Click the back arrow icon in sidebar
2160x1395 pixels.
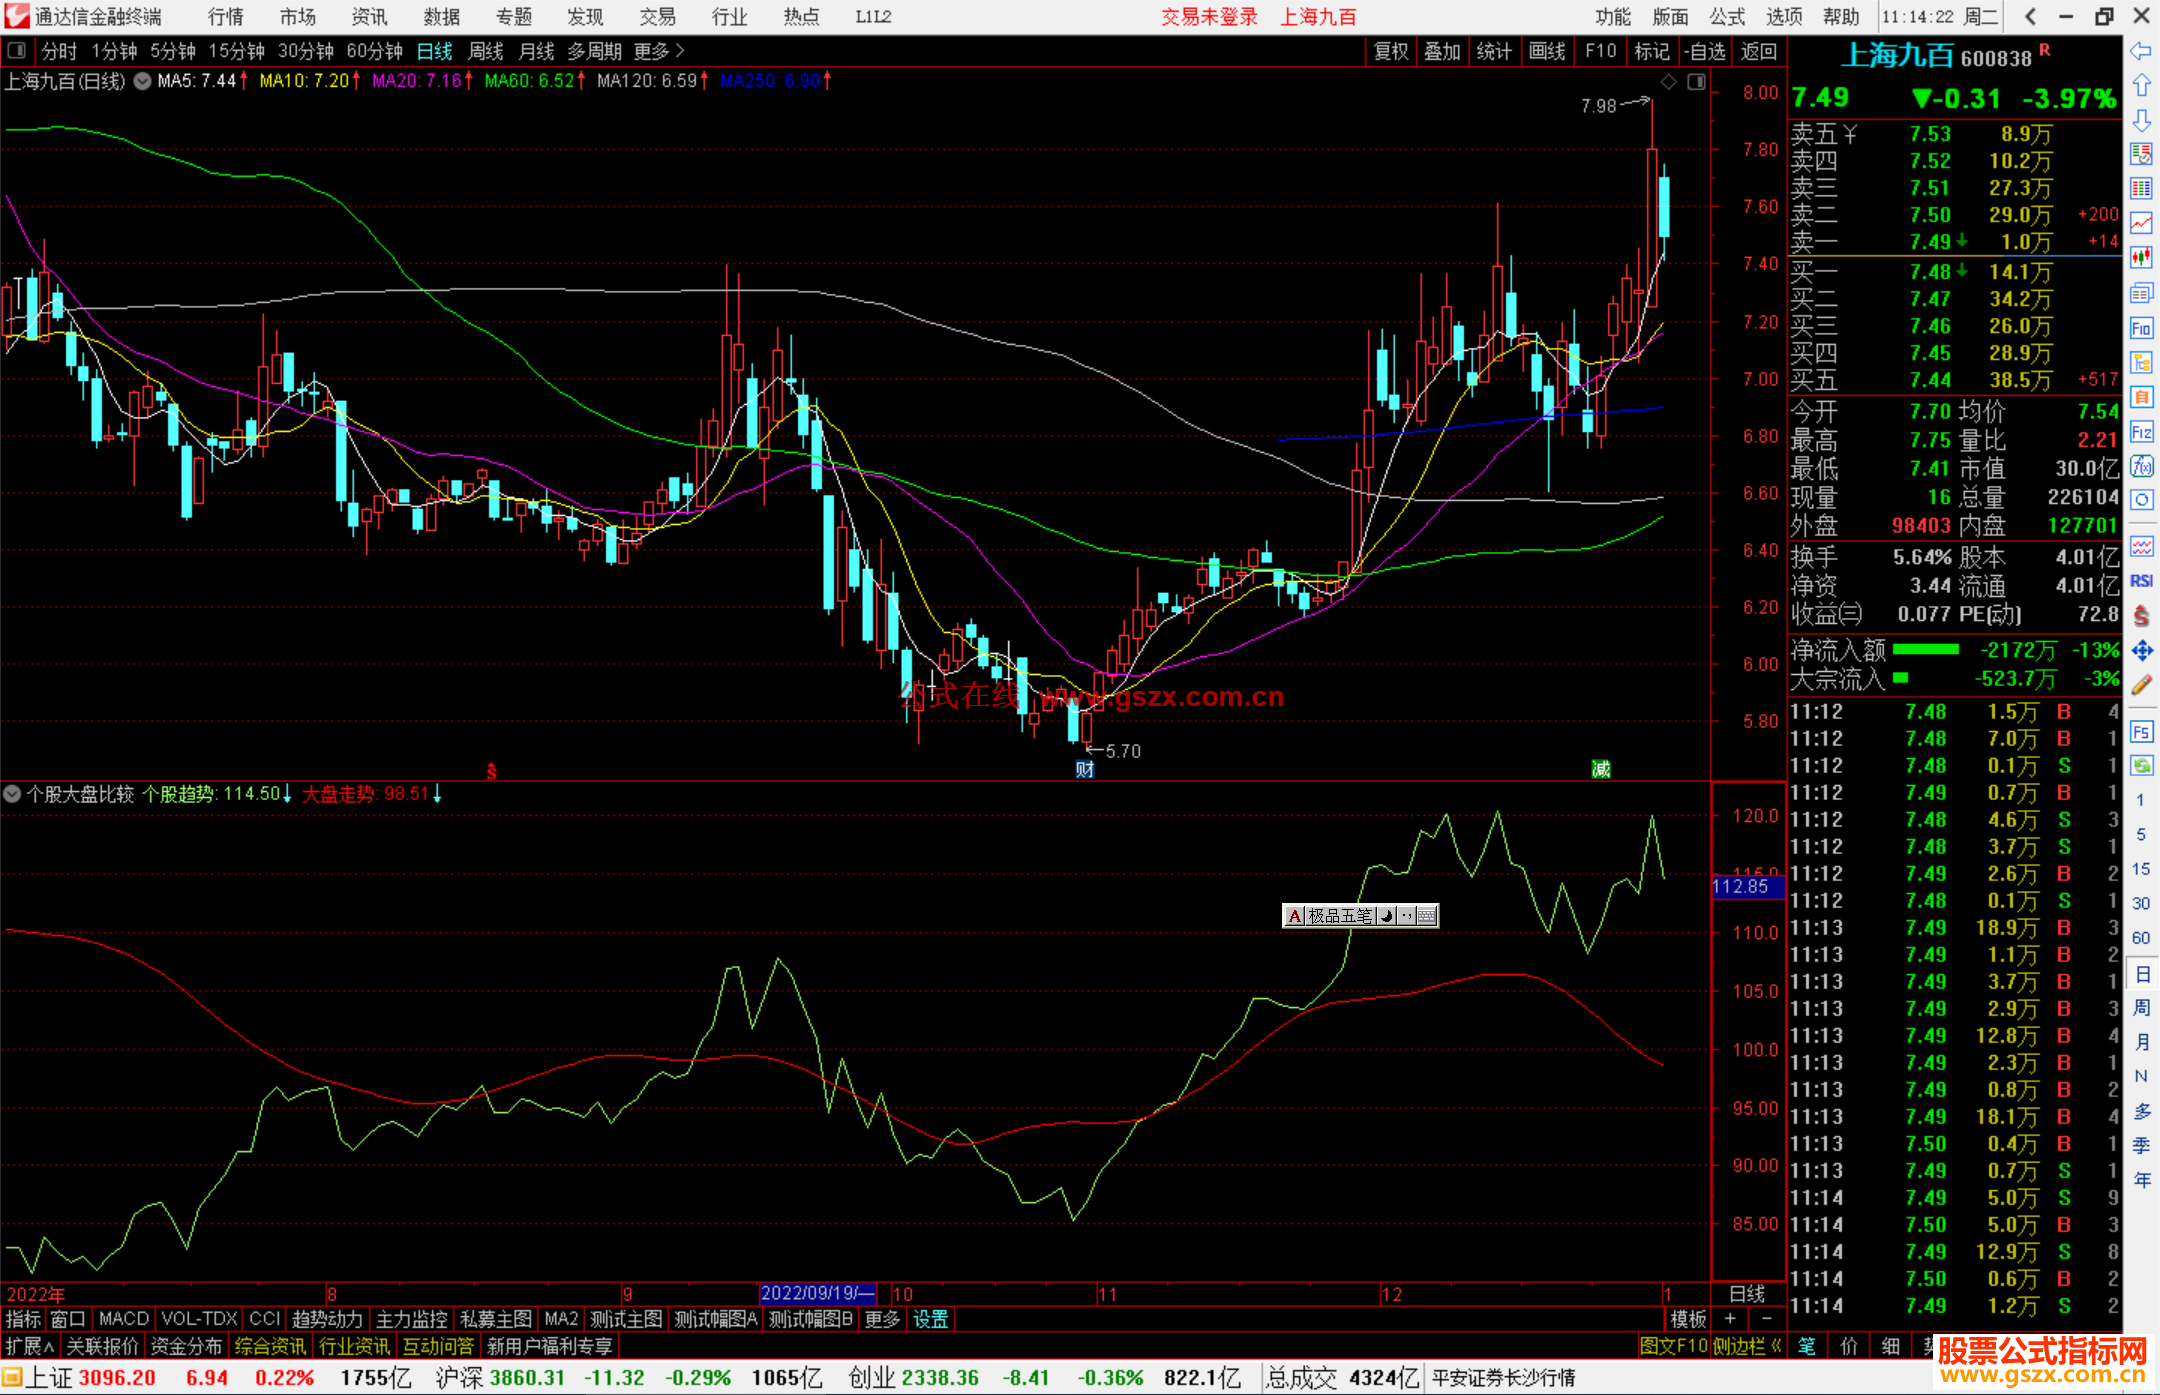click(2141, 51)
